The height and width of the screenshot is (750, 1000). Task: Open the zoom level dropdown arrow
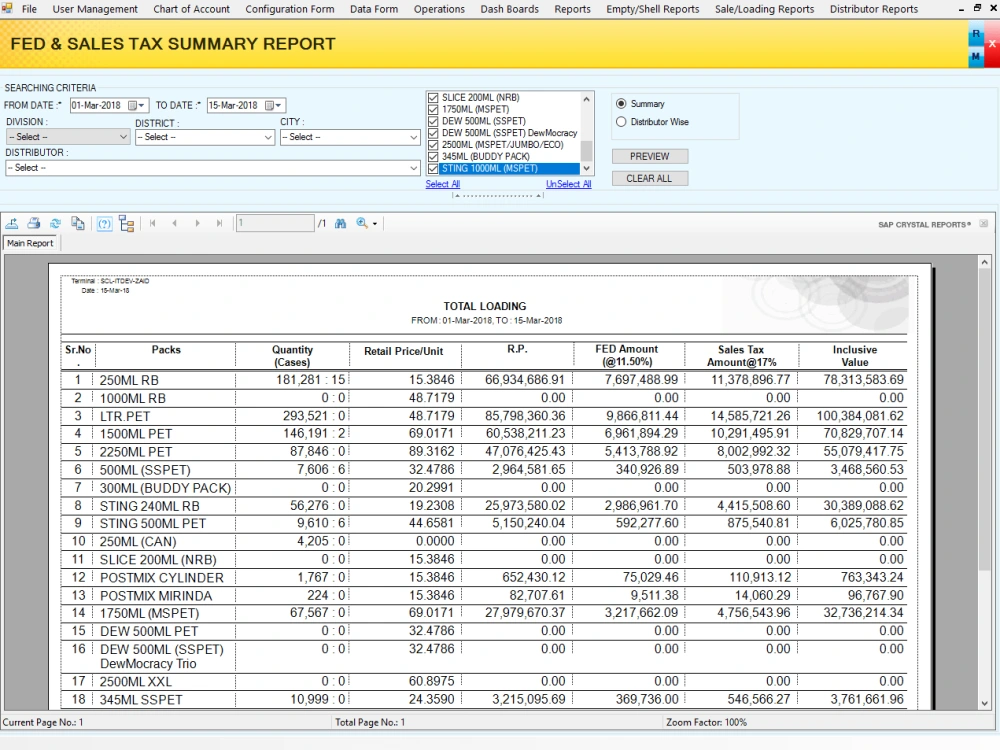(x=375, y=224)
